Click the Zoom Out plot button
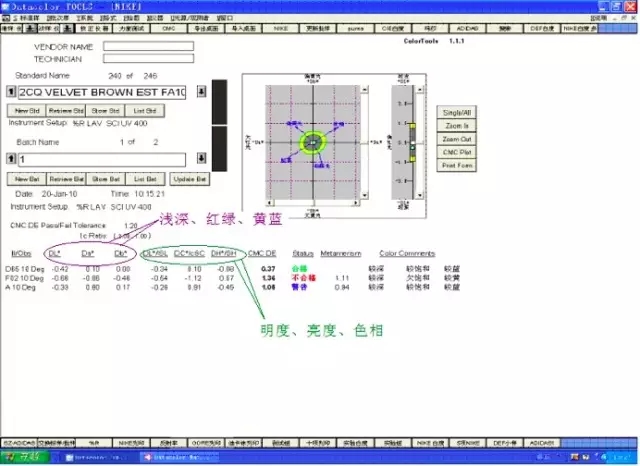640x466 pixels. [457, 139]
